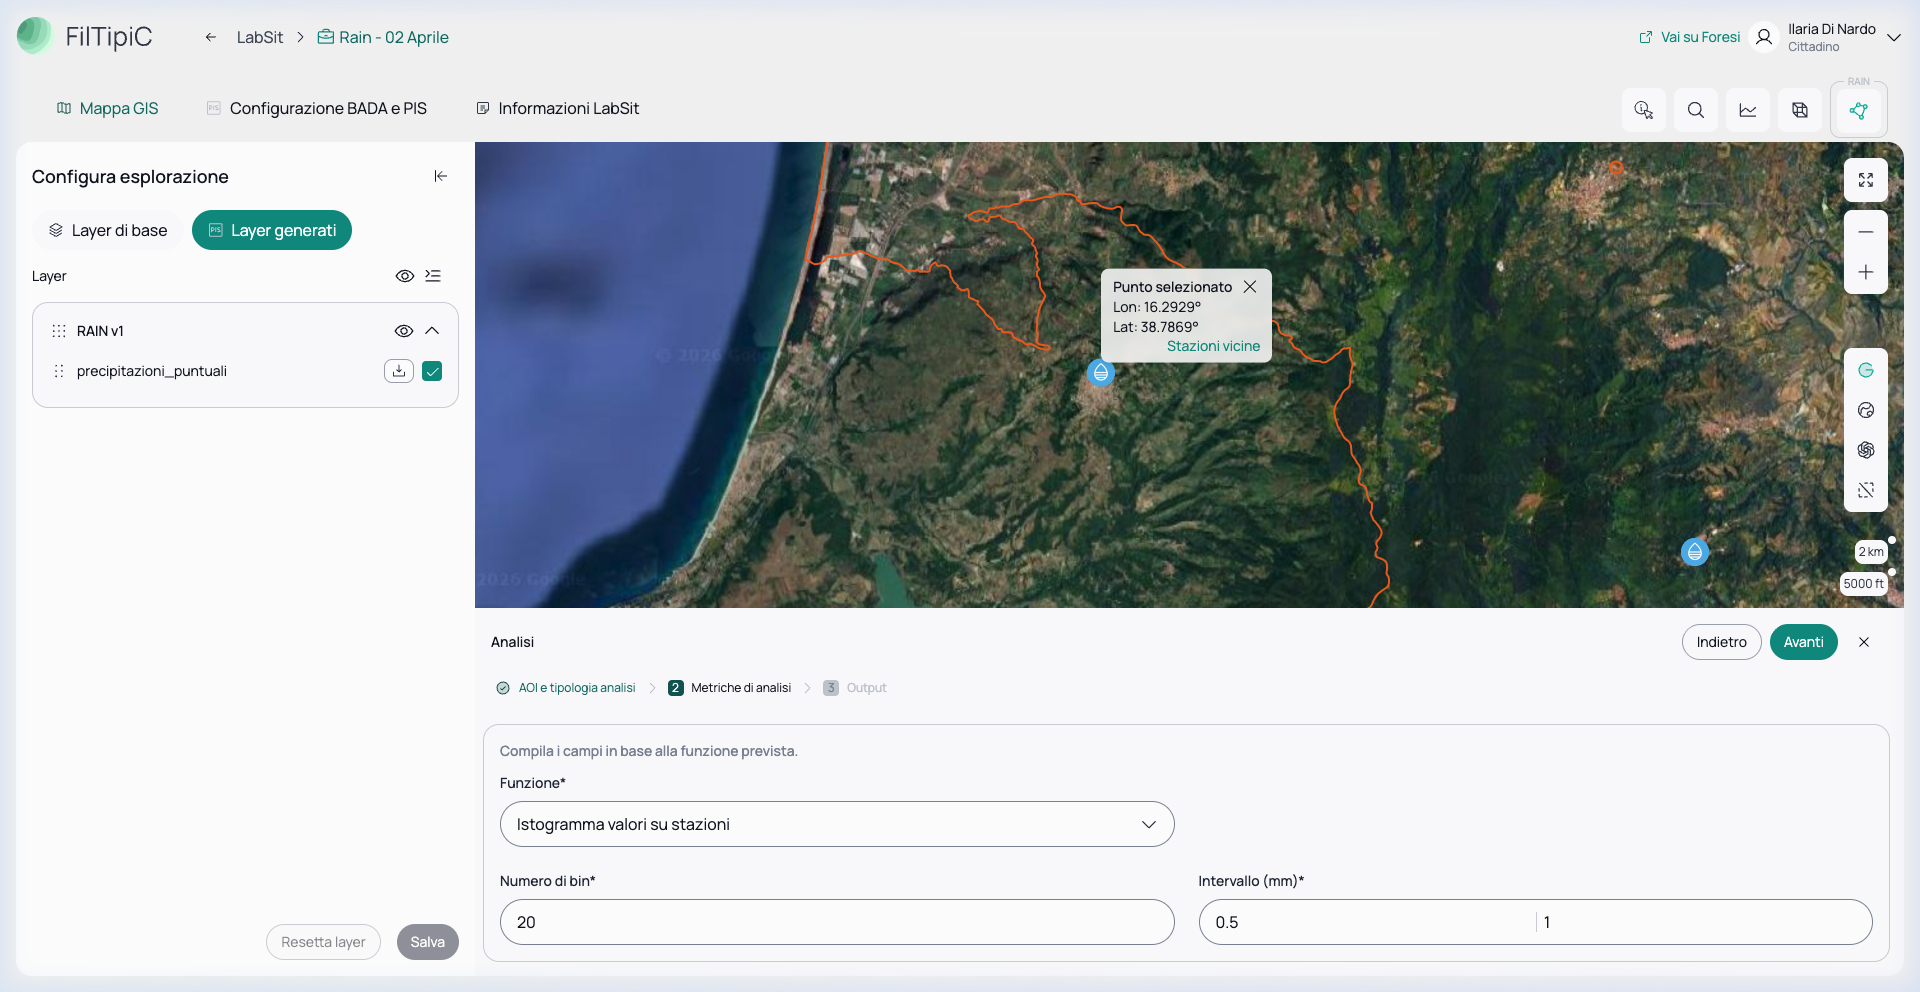Open the LabSit breadcrumb
The height and width of the screenshot is (992, 1920).
tap(260, 37)
